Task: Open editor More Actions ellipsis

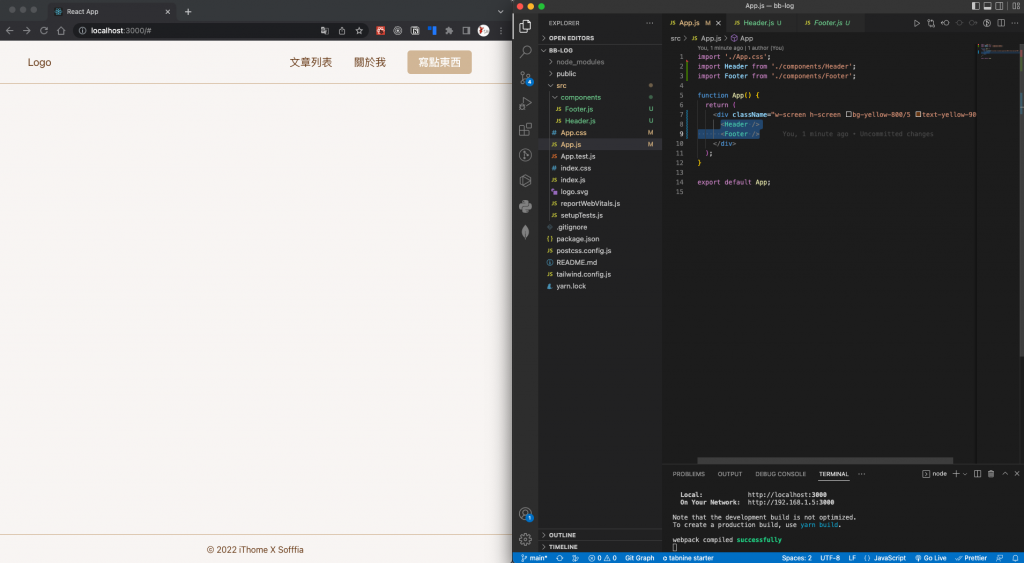Action: 1014,23
